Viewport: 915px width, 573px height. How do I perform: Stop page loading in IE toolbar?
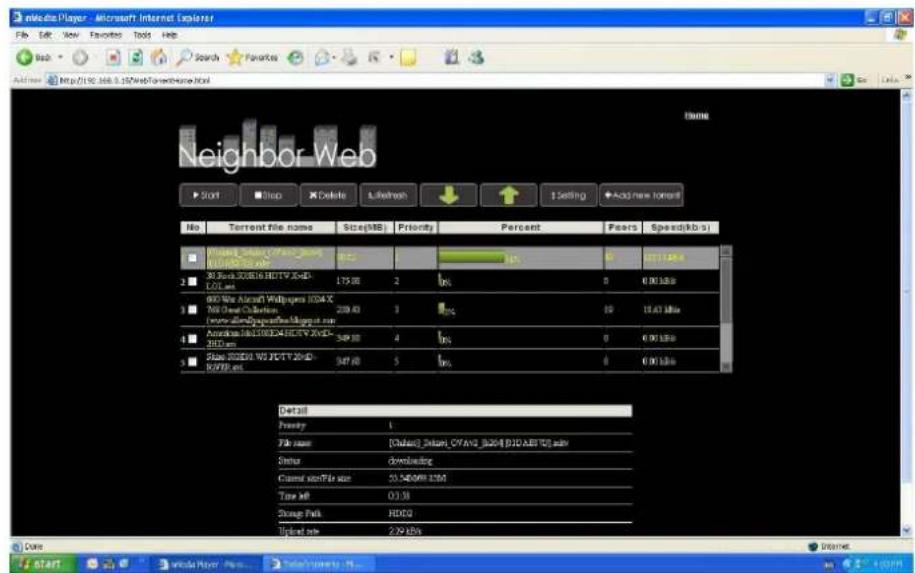click(x=113, y=57)
